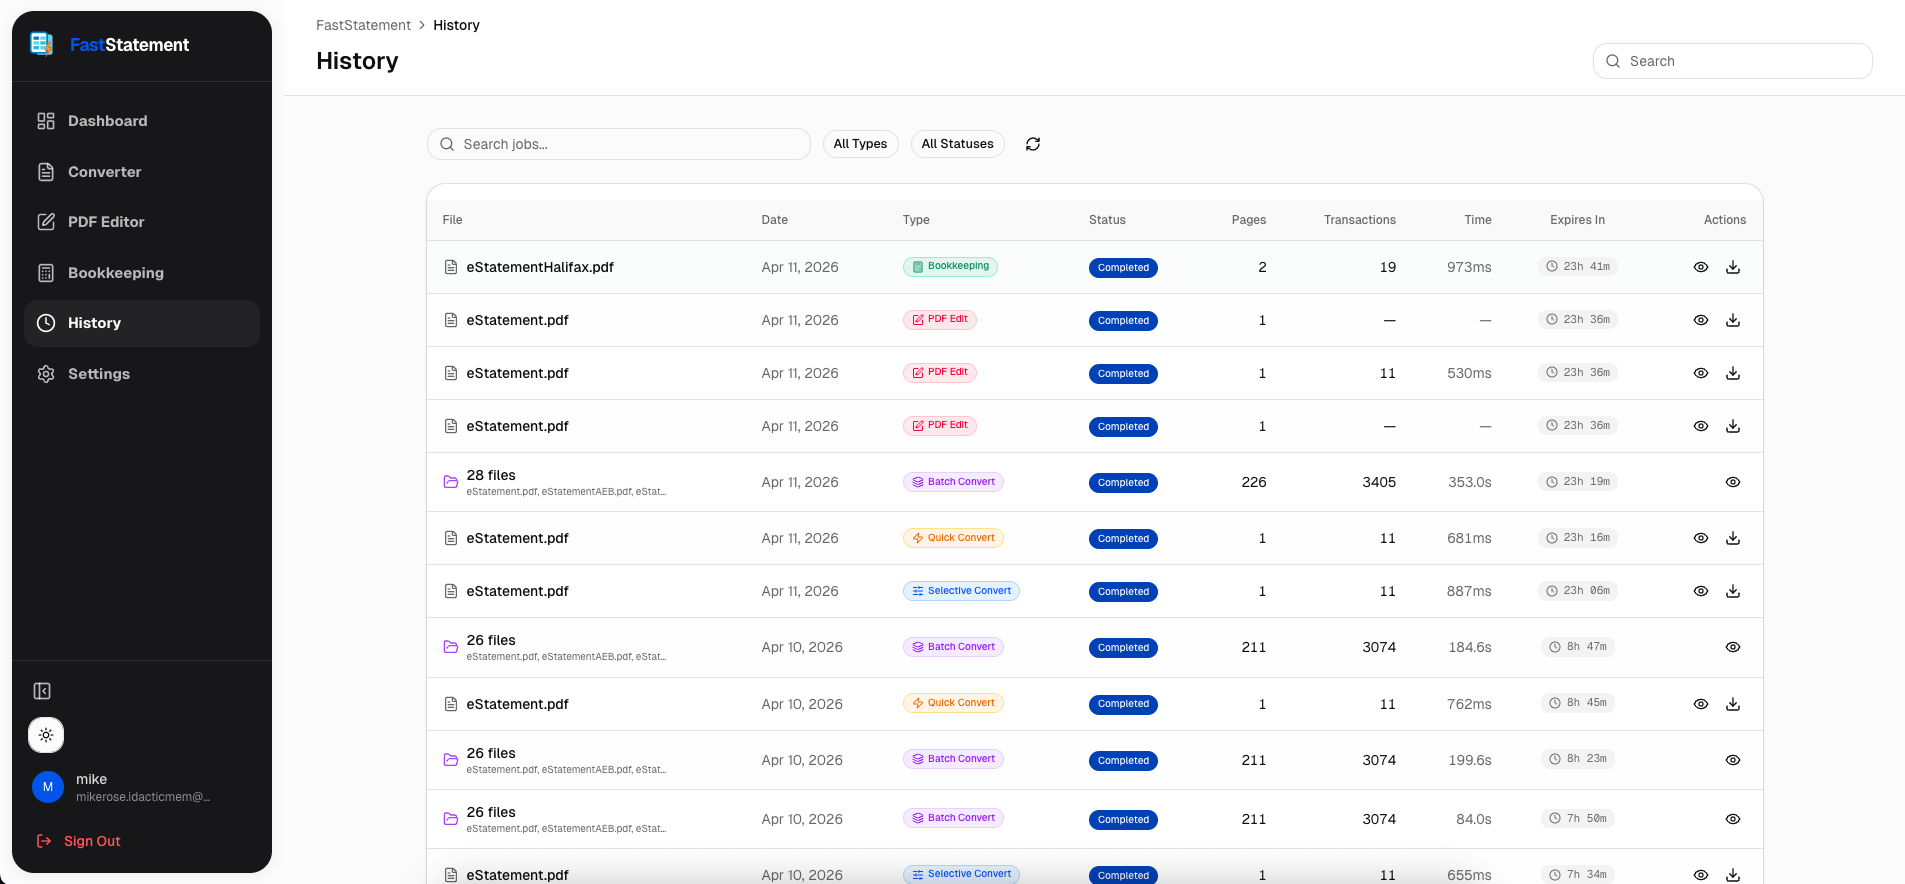Open the All Statuses filter dropdown
This screenshot has height=884, width=1905.
pyautogui.click(x=957, y=144)
